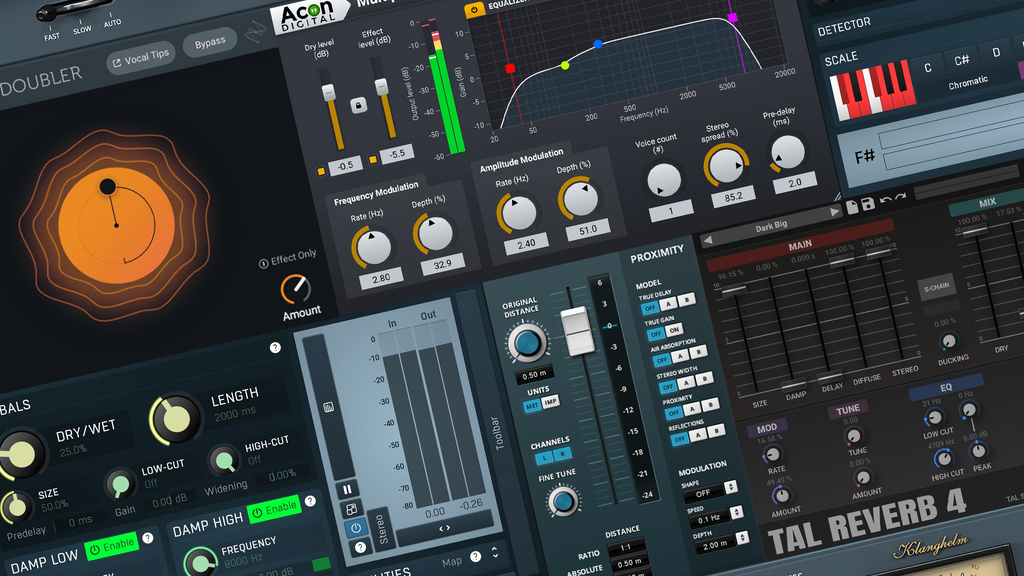Enable the Damp High section
The image size is (1024, 576).
coord(273,508)
